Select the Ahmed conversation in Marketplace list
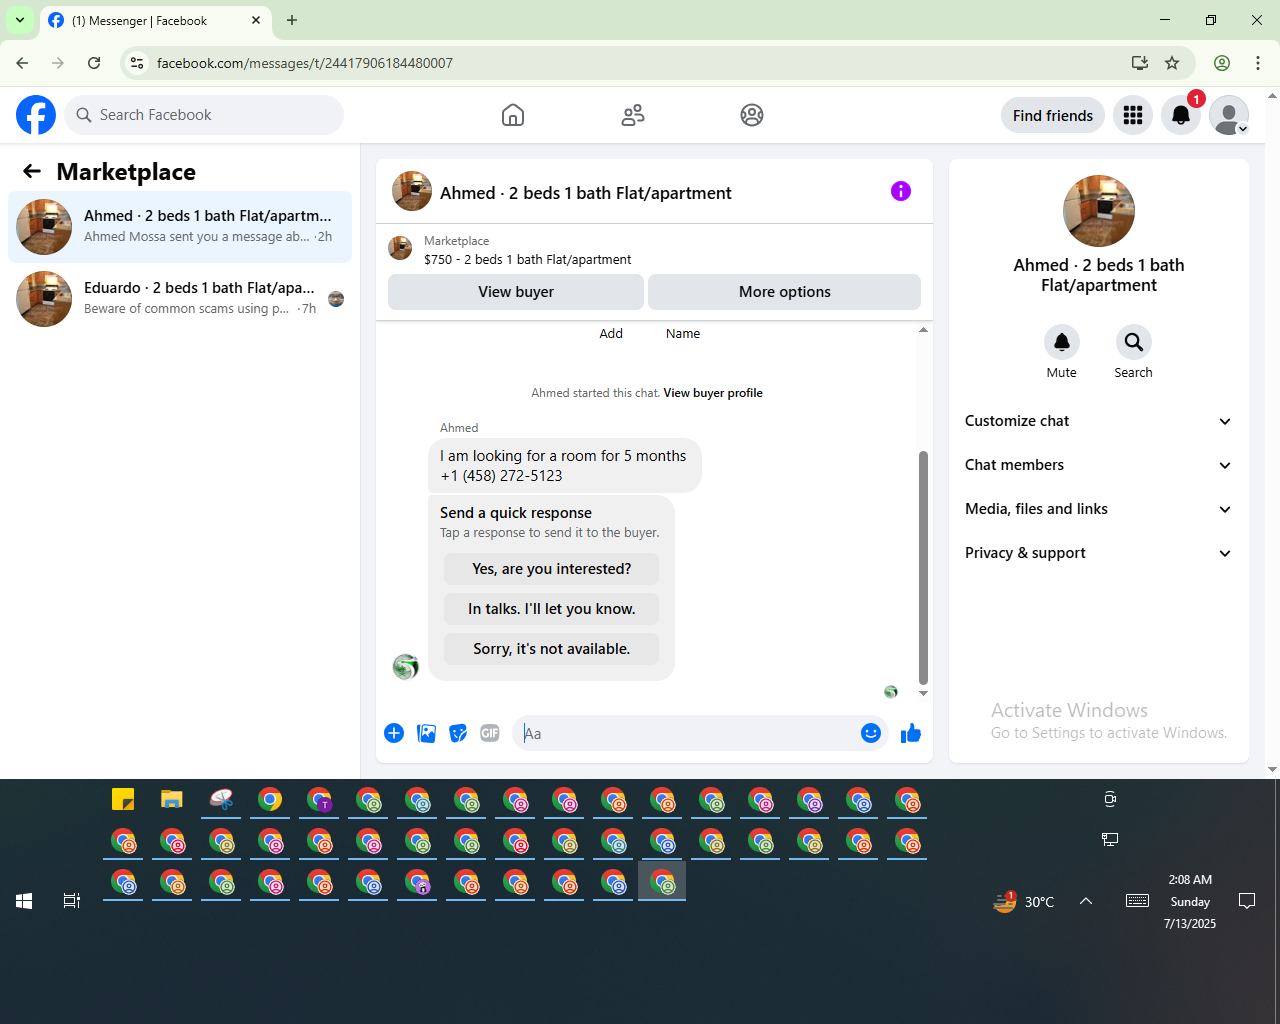1280x1024 pixels. (180, 227)
